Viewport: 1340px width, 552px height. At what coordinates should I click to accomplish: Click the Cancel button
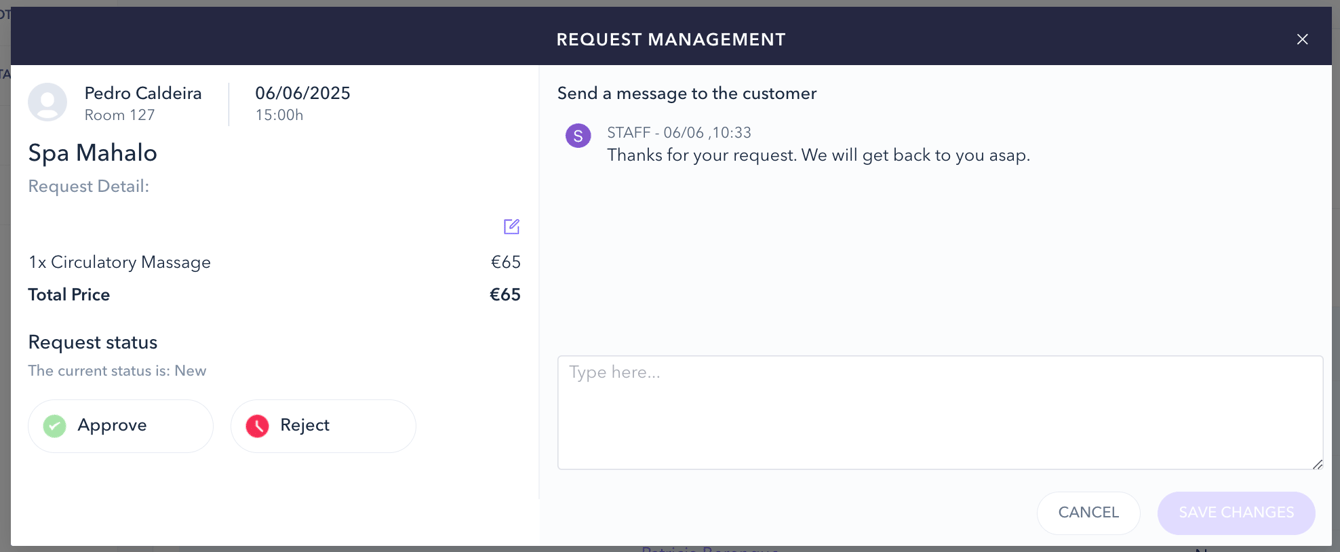[x=1088, y=513]
